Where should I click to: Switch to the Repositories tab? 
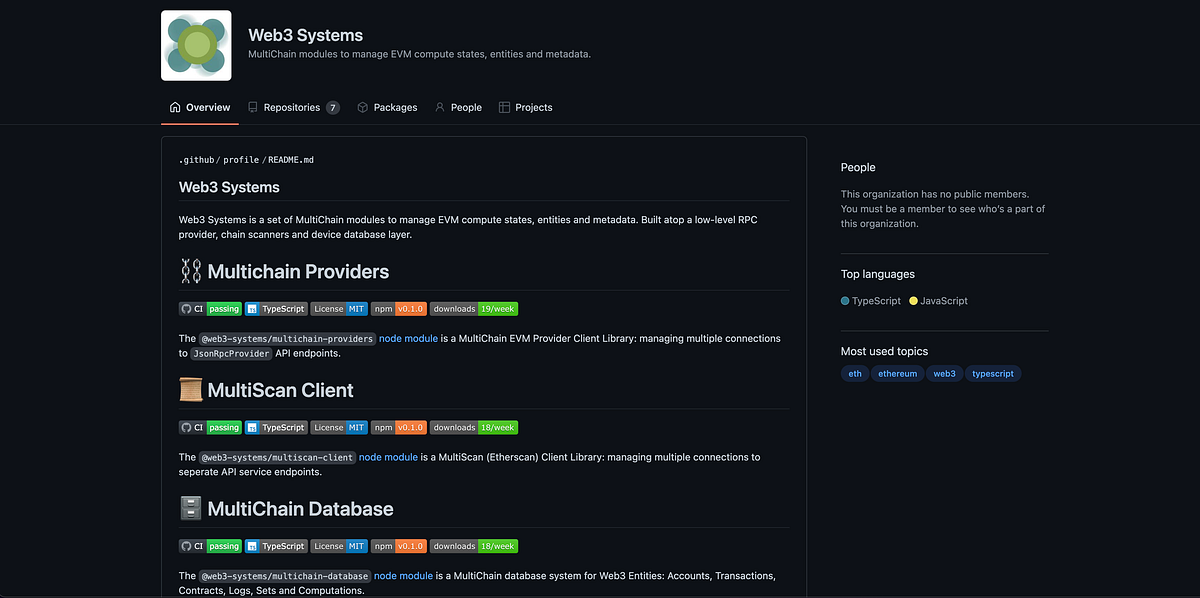(x=292, y=107)
